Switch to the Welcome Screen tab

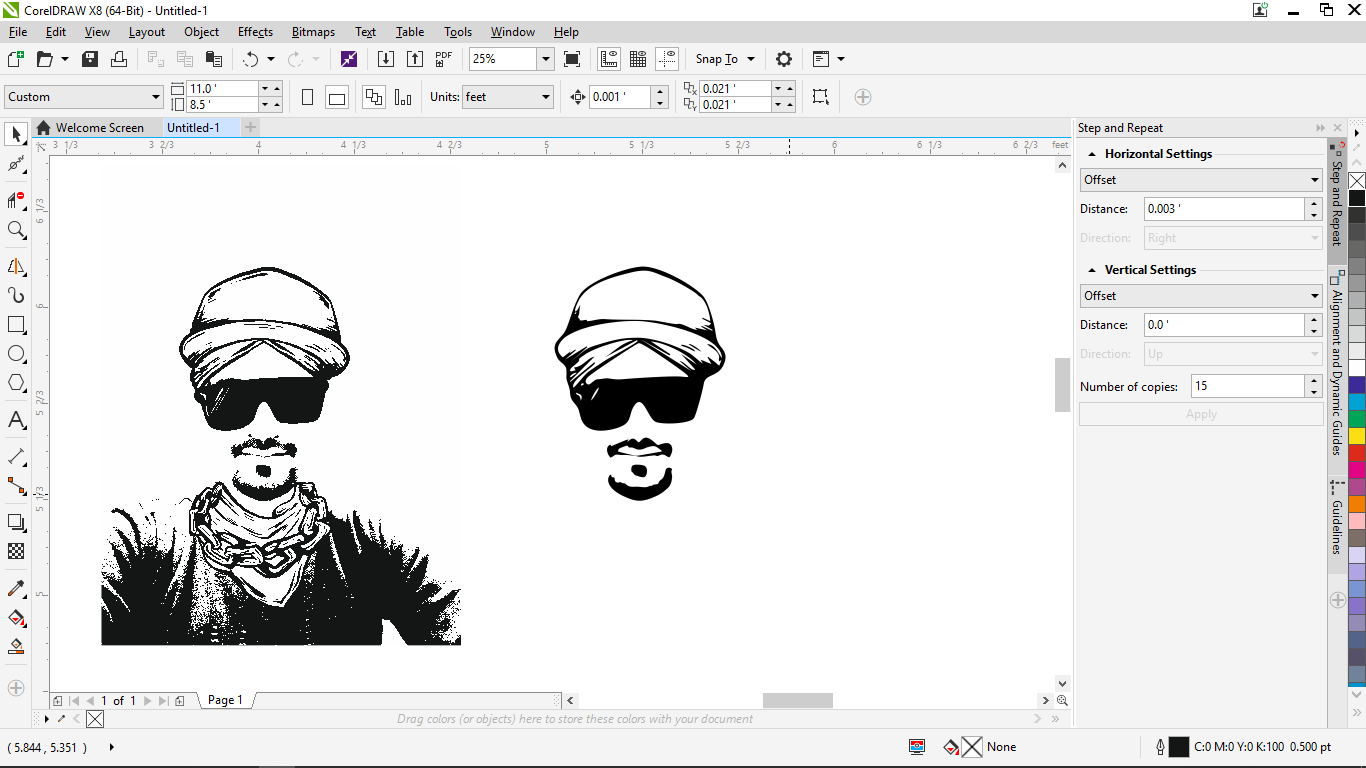tap(99, 128)
